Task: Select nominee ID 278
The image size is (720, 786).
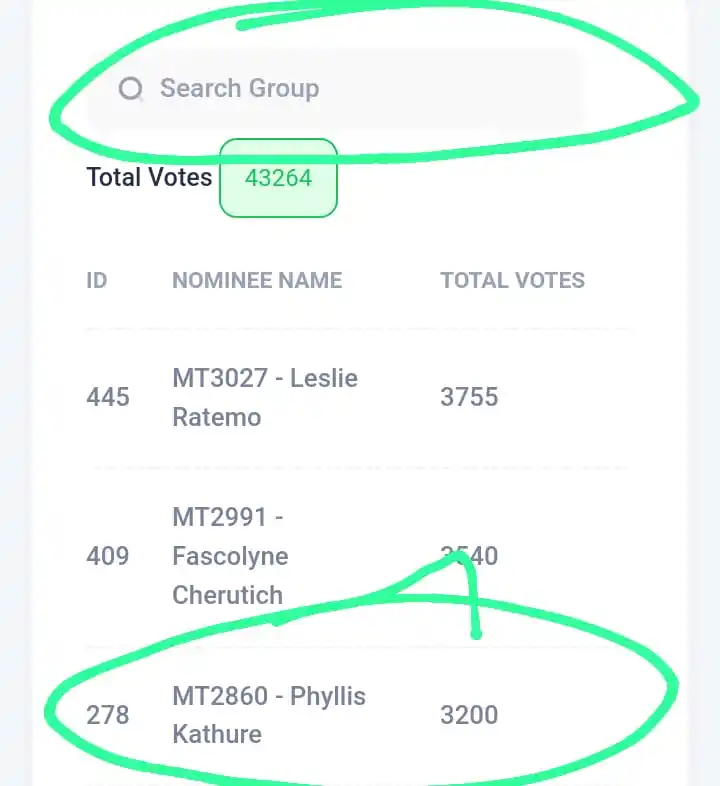Action: pyautogui.click(x=108, y=715)
